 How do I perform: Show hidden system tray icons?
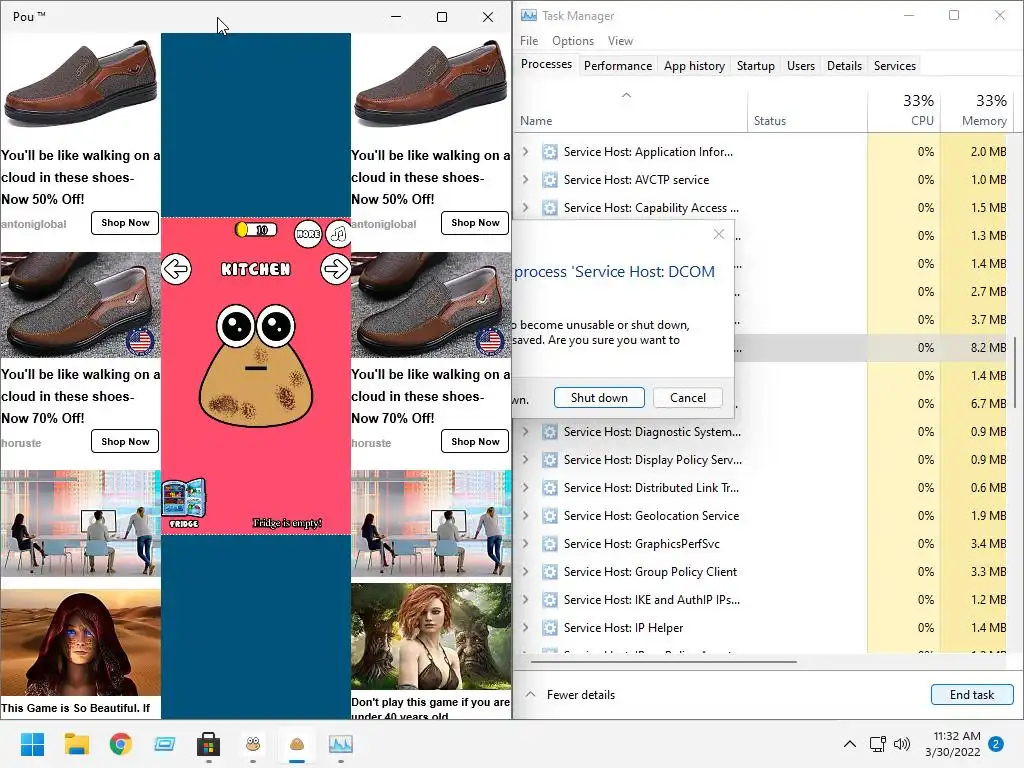(850, 744)
